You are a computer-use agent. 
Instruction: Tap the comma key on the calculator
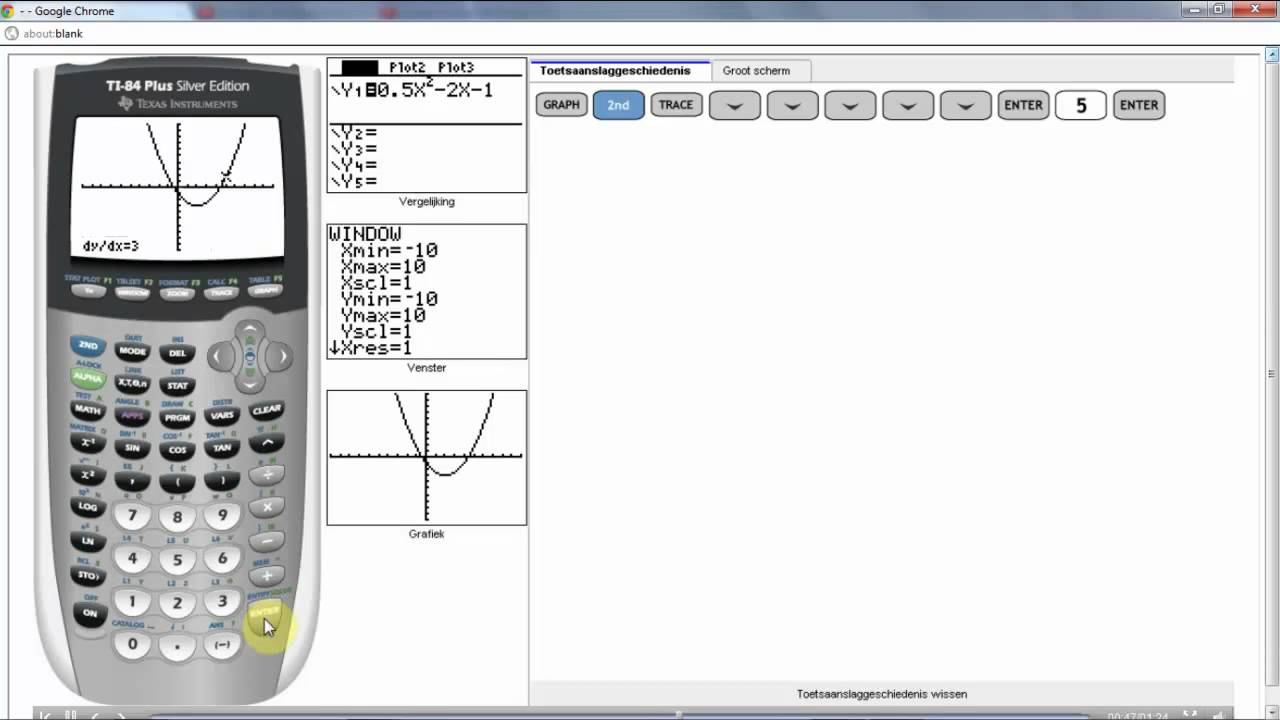[132, 481]
